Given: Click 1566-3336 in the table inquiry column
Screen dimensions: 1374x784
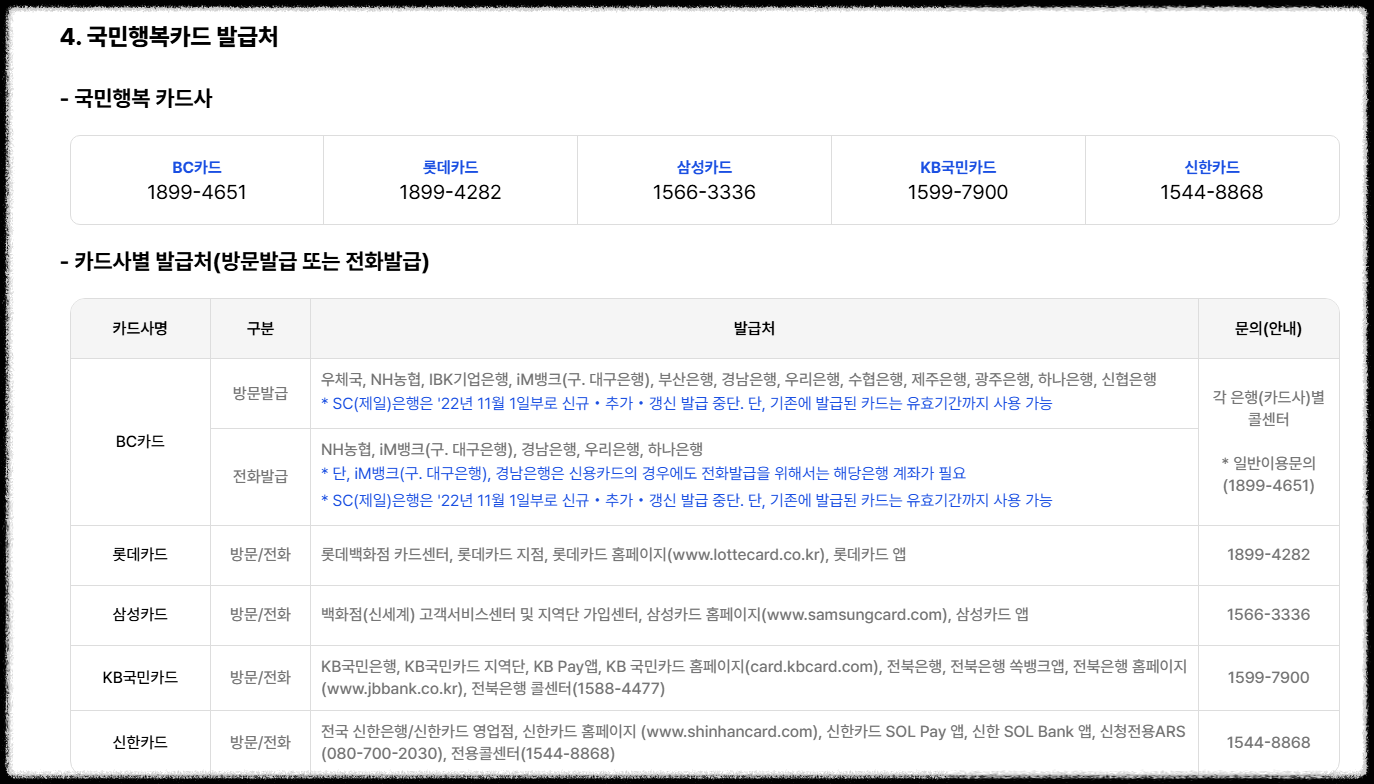Looking at the screenshot, I should 1268,614.
